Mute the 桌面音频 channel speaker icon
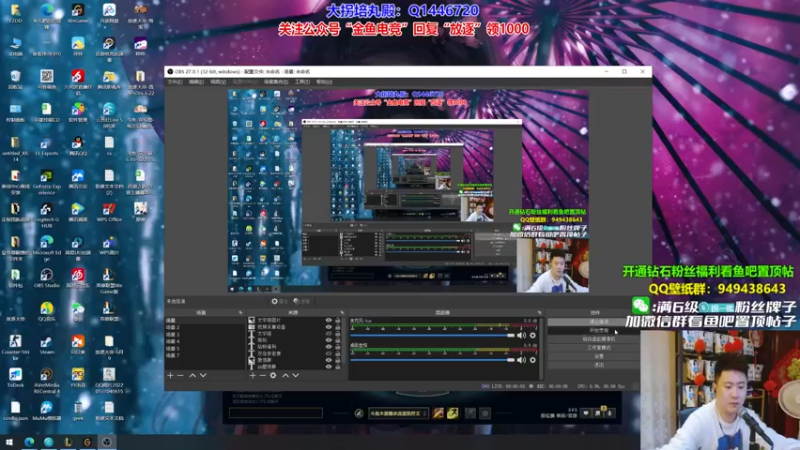The image size is (800, 450). click(x=521, y=360)
